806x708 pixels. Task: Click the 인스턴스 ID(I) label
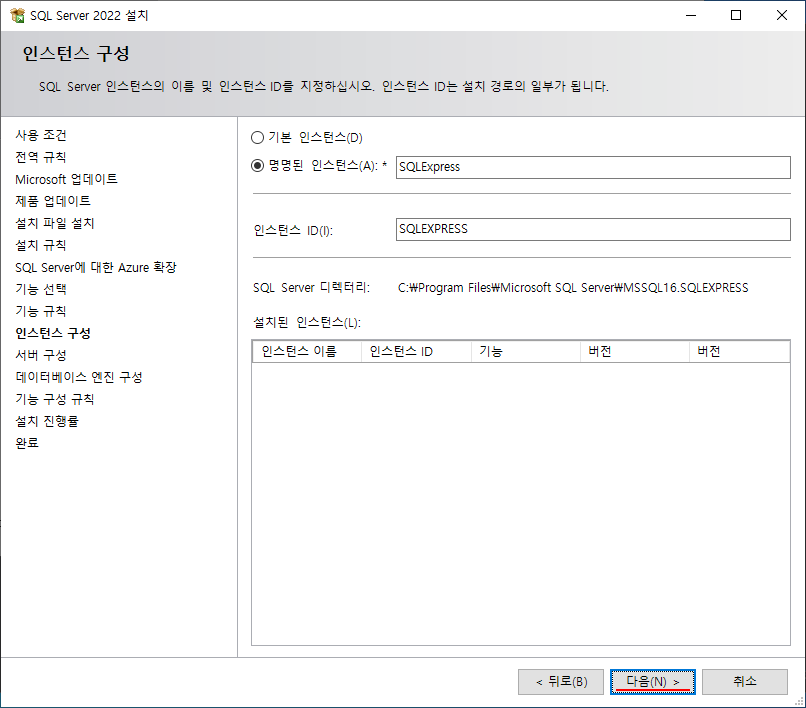tap(294, 230)
